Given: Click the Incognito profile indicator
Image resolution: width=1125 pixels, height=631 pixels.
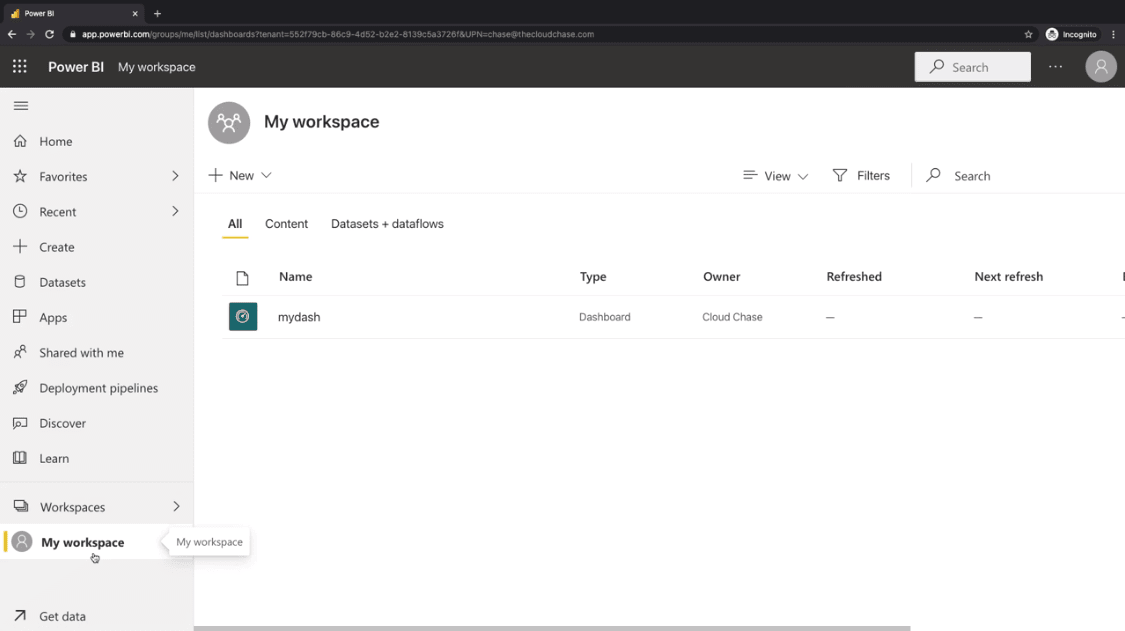Looking at the screenshot, I should (x=1071, y=34).
